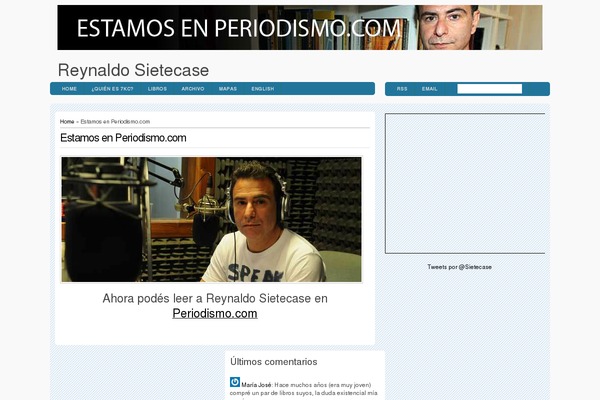Focus the search input field
Viewport: 600px width, 400px height.
coord(489,89)
